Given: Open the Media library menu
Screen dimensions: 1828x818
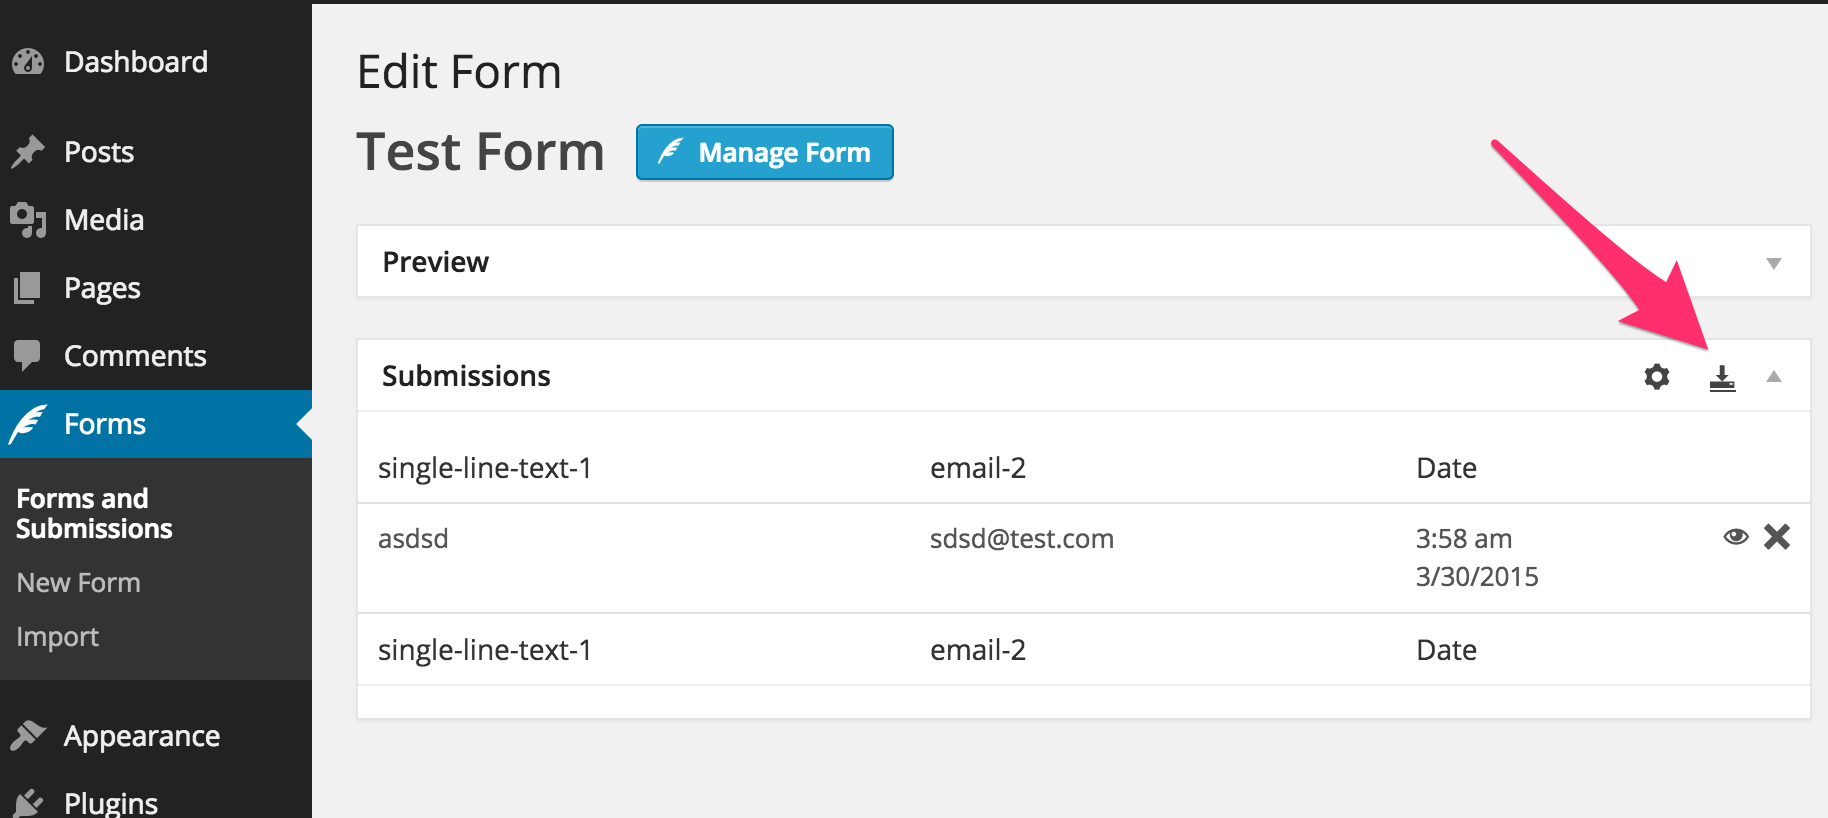Looking at the screenshot, I should 103,220.
